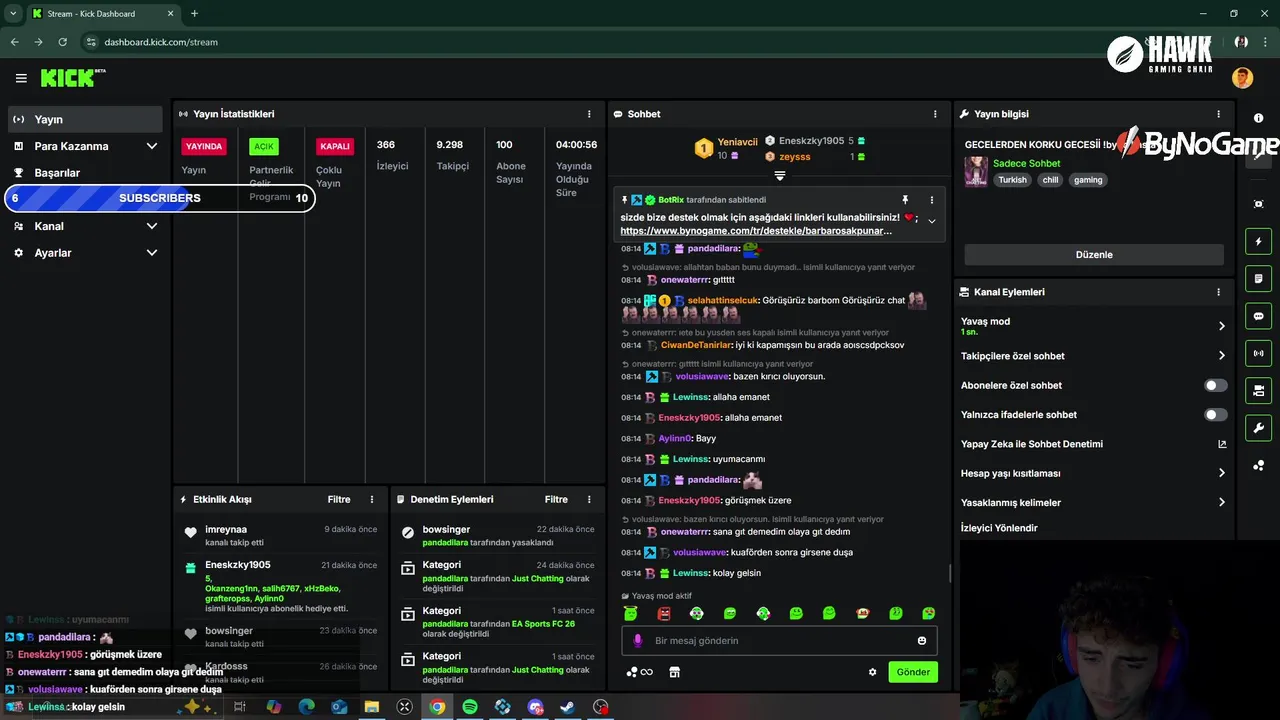Select Yayın in left navigation
This screenshot has width=1280, height=720.
pos(85,119)
